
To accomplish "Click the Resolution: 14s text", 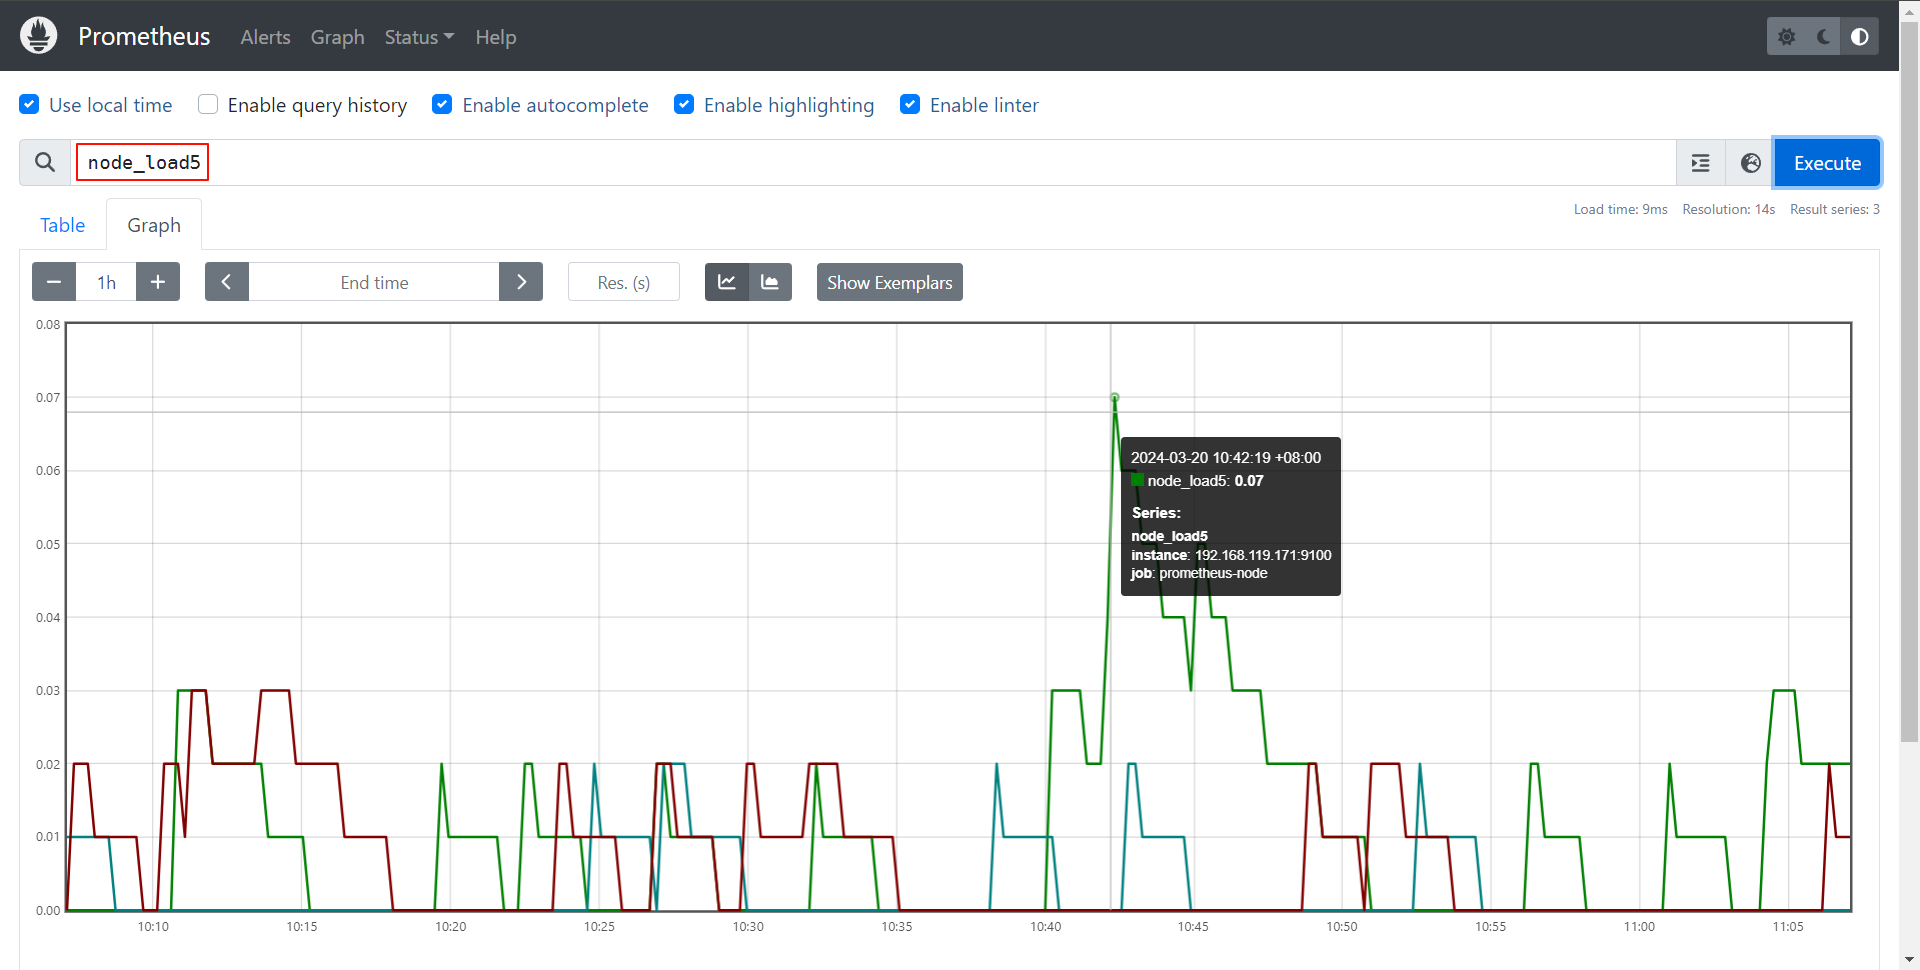I will click(1728, 209).
